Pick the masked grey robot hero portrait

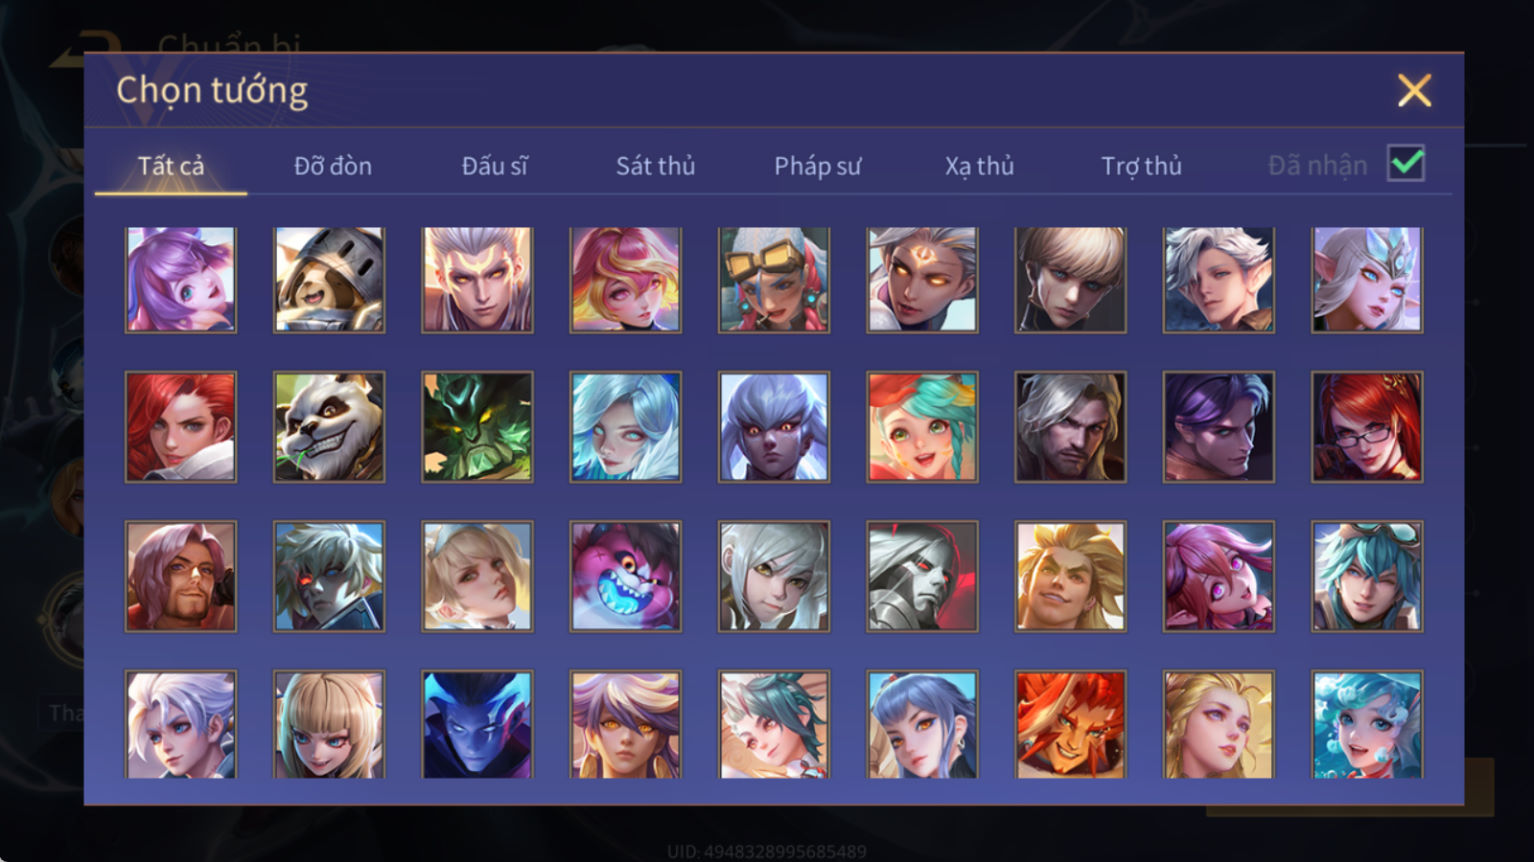pyautogui.click(x=922, y=576)
